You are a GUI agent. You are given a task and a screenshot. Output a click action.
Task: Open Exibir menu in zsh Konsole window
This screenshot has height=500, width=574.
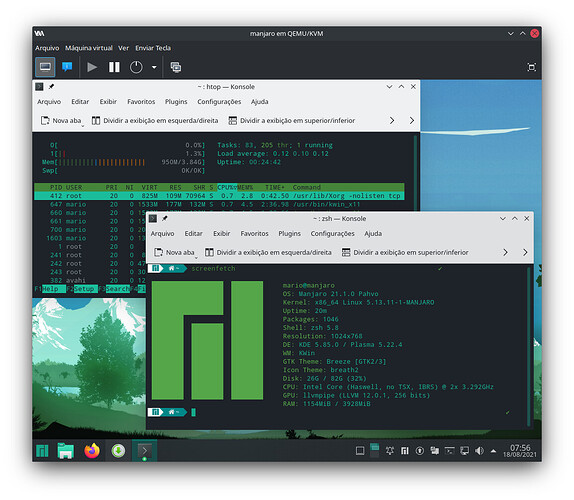point(222,233)
